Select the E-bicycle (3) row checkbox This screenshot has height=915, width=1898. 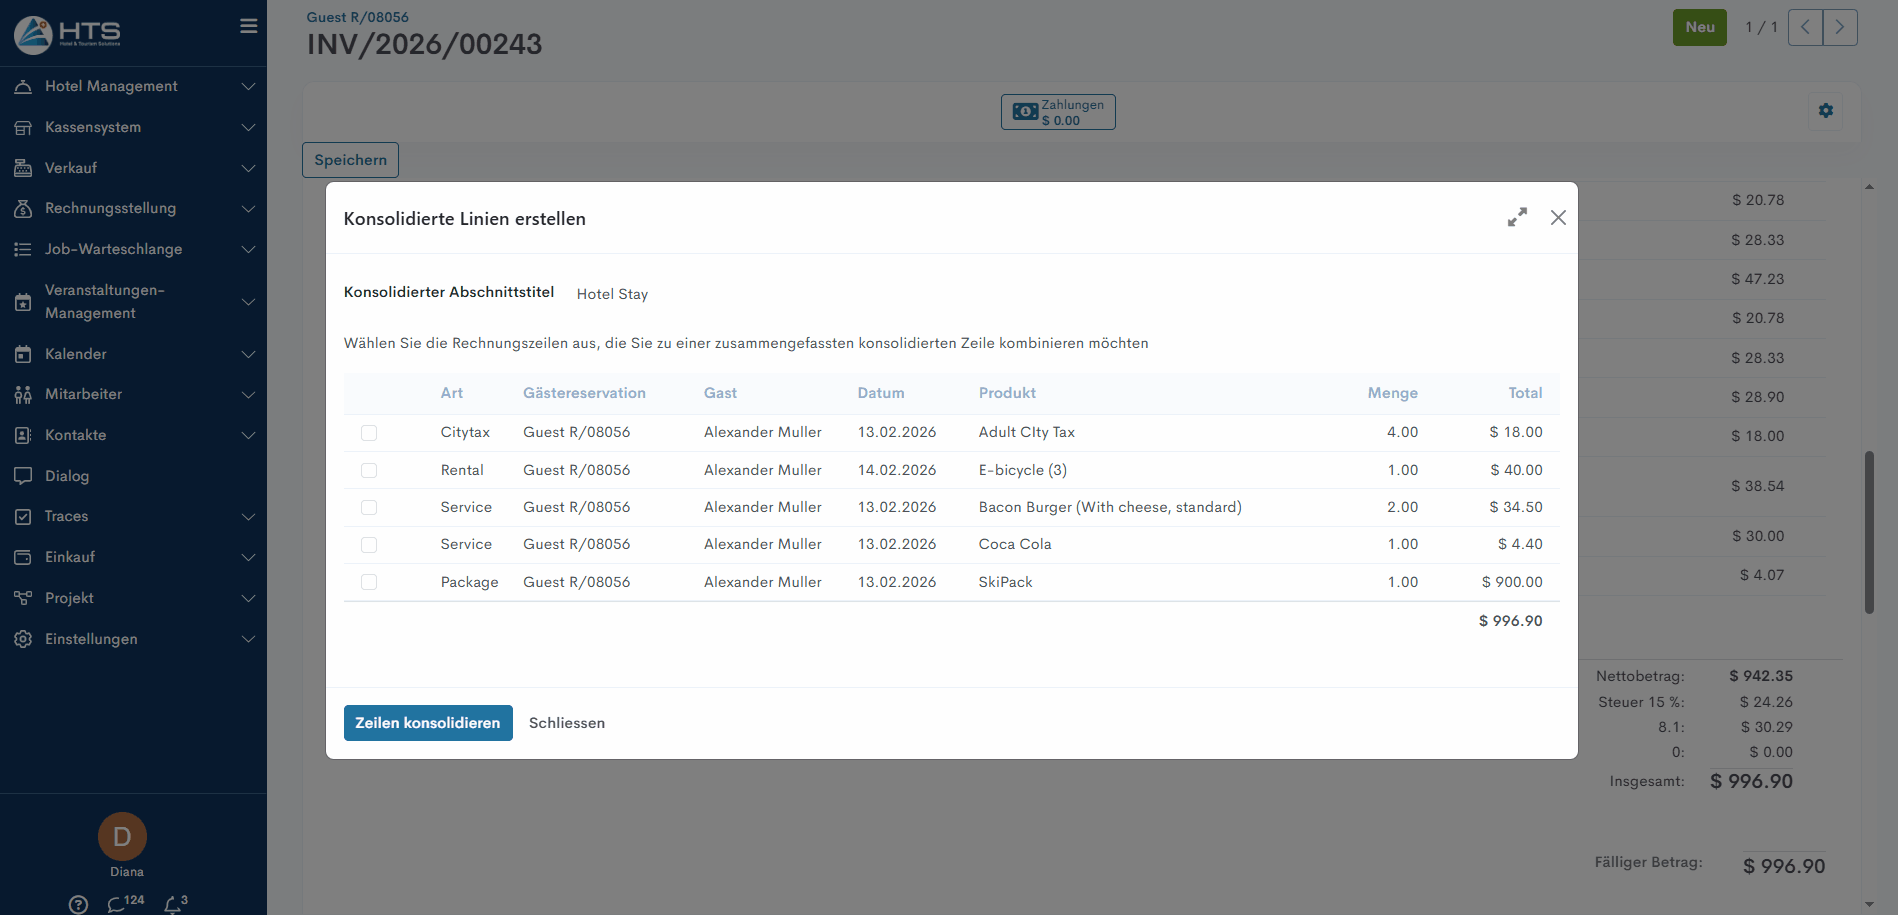(369, 470)
